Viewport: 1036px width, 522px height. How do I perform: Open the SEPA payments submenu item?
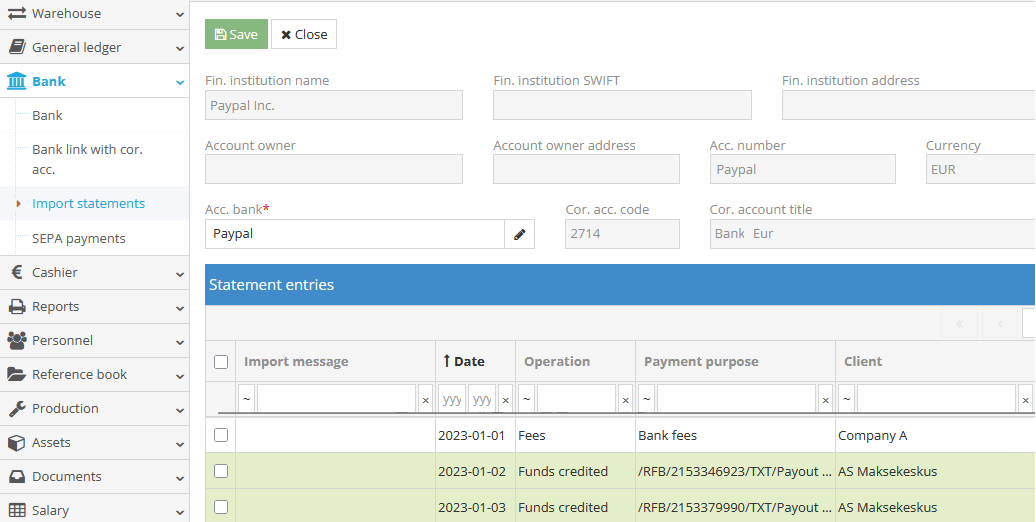(79, 238)
